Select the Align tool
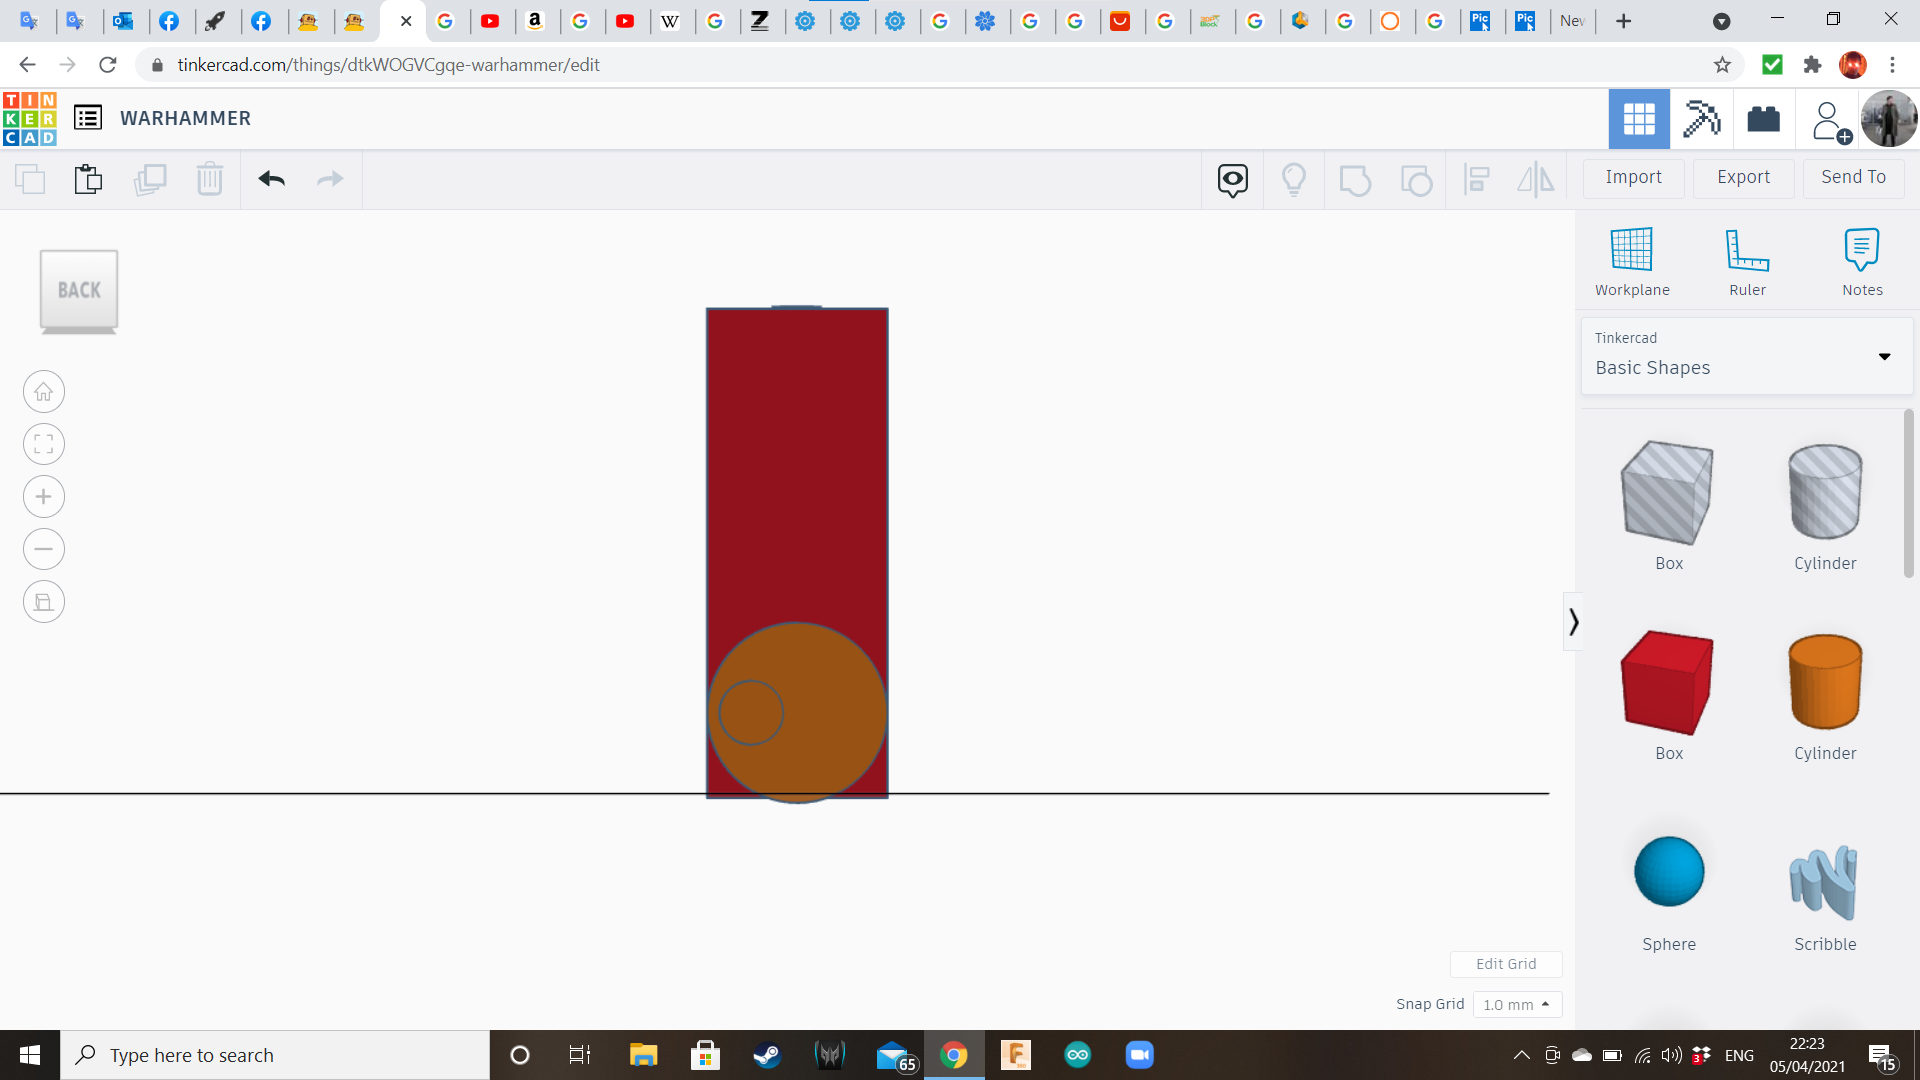Image resolution: width=1920 pixels, height=1080 pixels. coord(1477,179)
